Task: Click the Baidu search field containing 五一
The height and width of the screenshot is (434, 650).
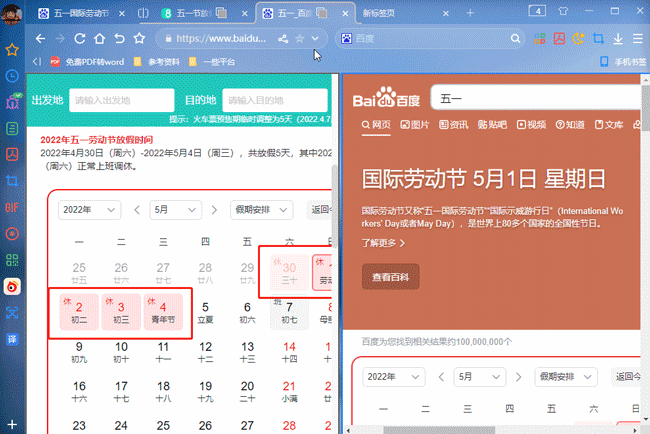Action: tap(536, 99)
